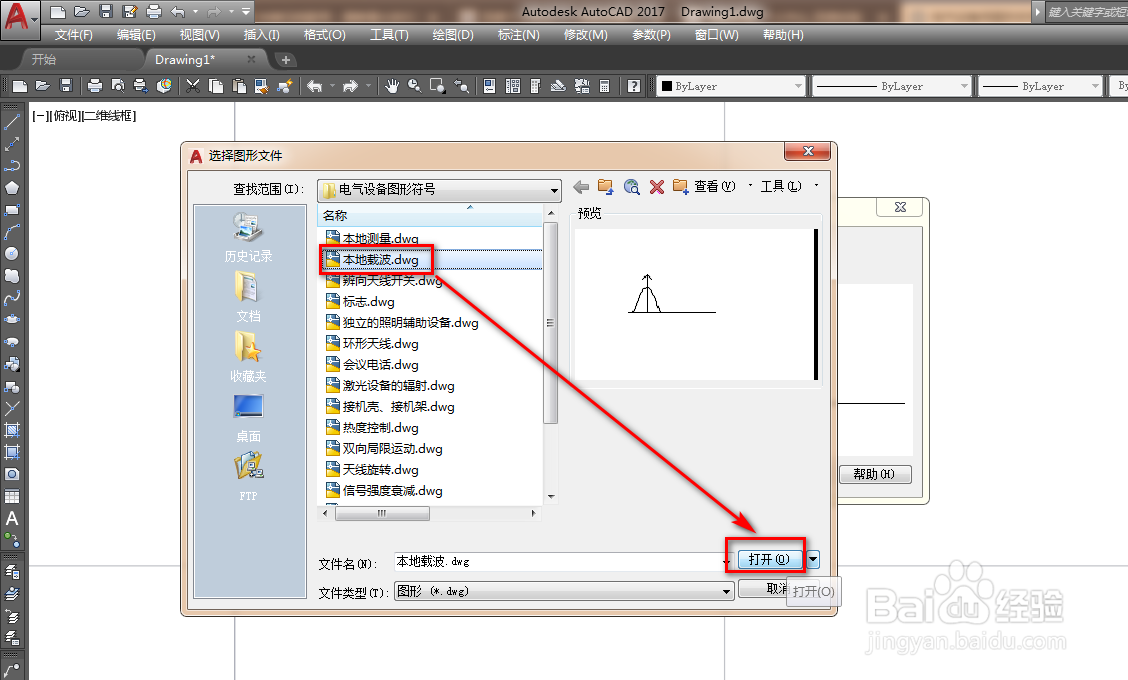Click the New drawing icon in the Standard toolbar
The image size is (1128, 680).
(20, 86)
